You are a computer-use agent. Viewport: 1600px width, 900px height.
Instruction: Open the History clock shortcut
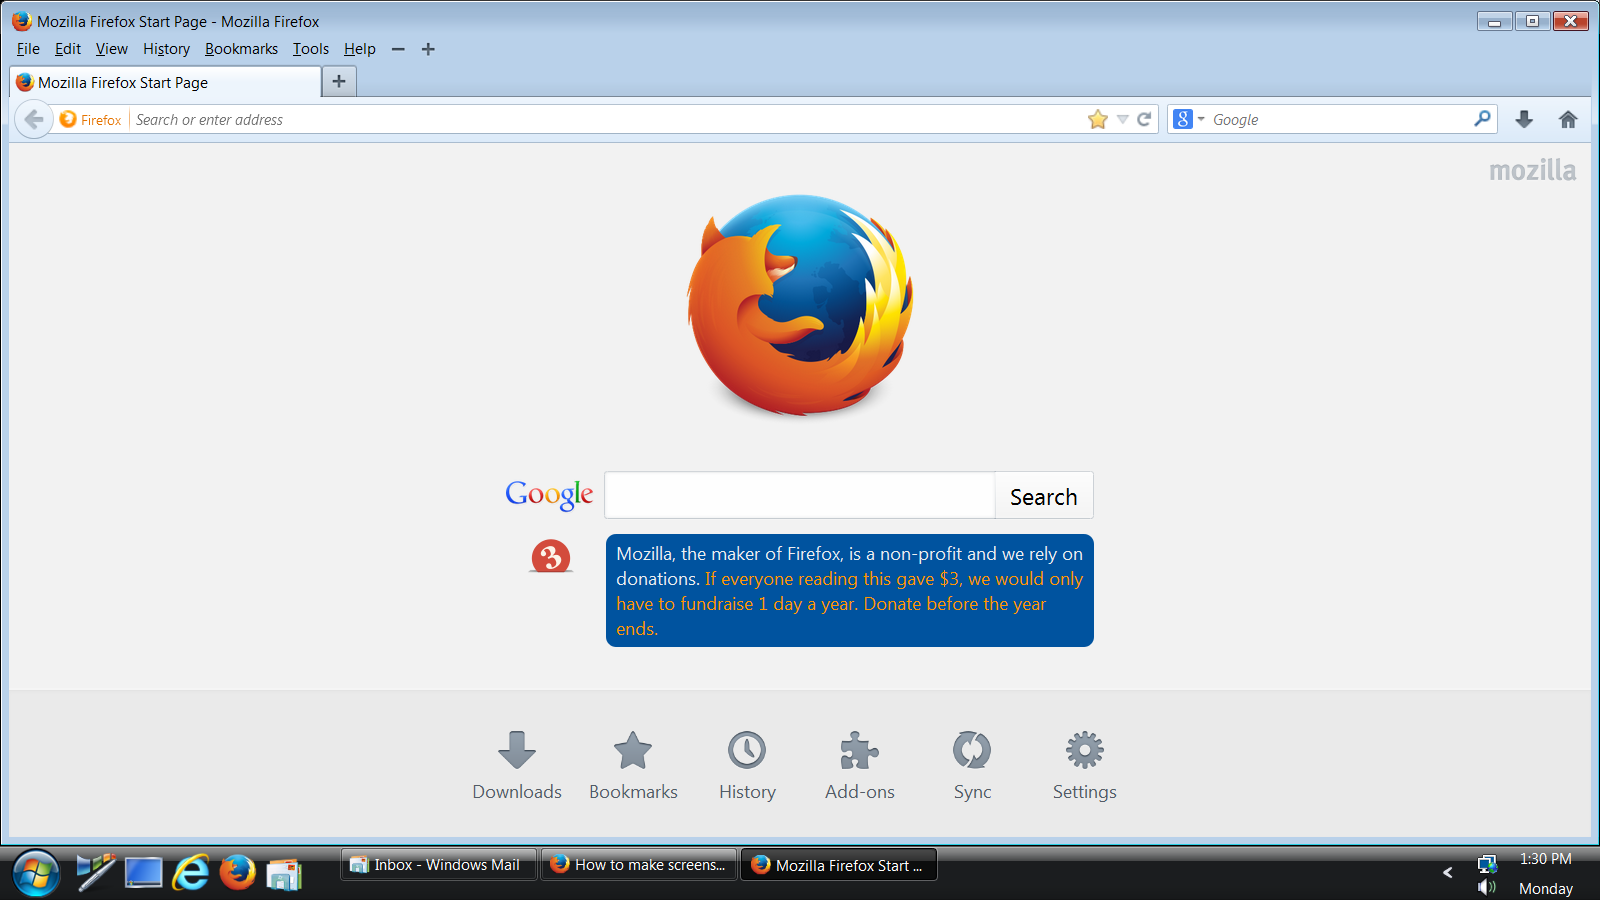(747, 766)
